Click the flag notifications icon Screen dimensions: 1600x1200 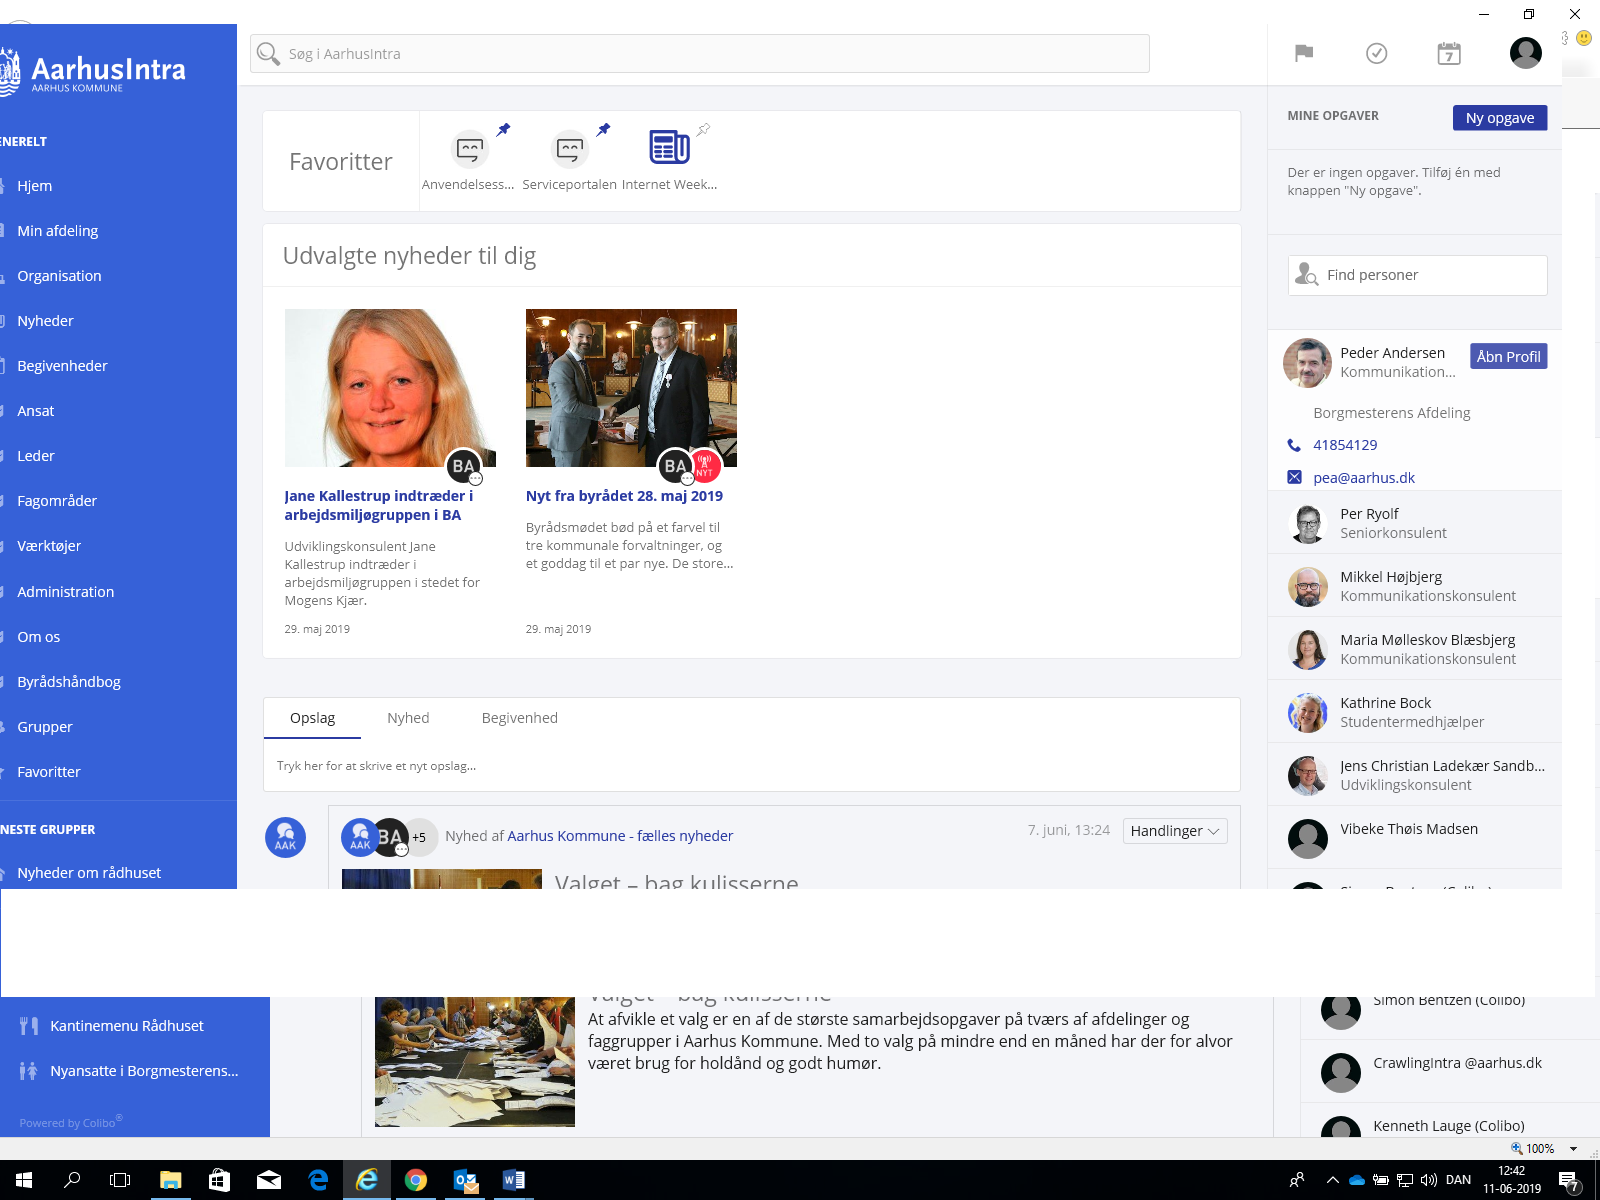(x=1303, y=53)
